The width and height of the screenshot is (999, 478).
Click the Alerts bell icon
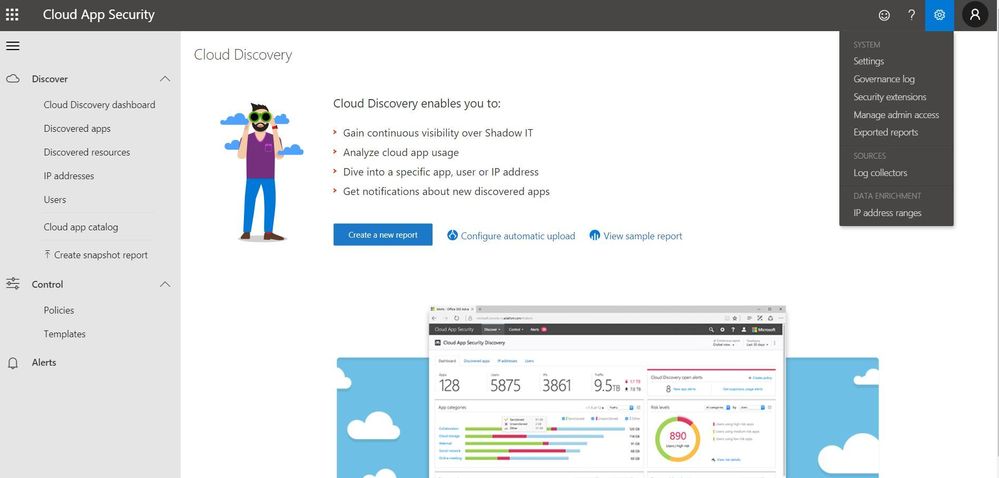(13, 363)
